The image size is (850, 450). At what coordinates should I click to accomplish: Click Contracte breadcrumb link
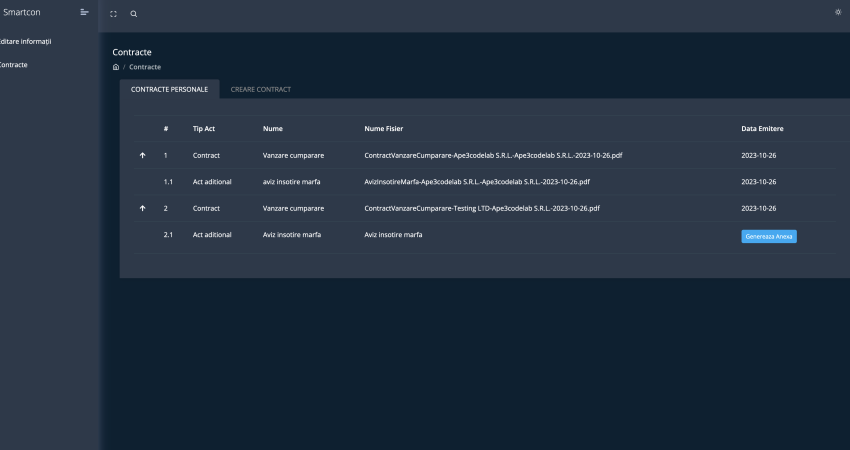pos(145,67)
